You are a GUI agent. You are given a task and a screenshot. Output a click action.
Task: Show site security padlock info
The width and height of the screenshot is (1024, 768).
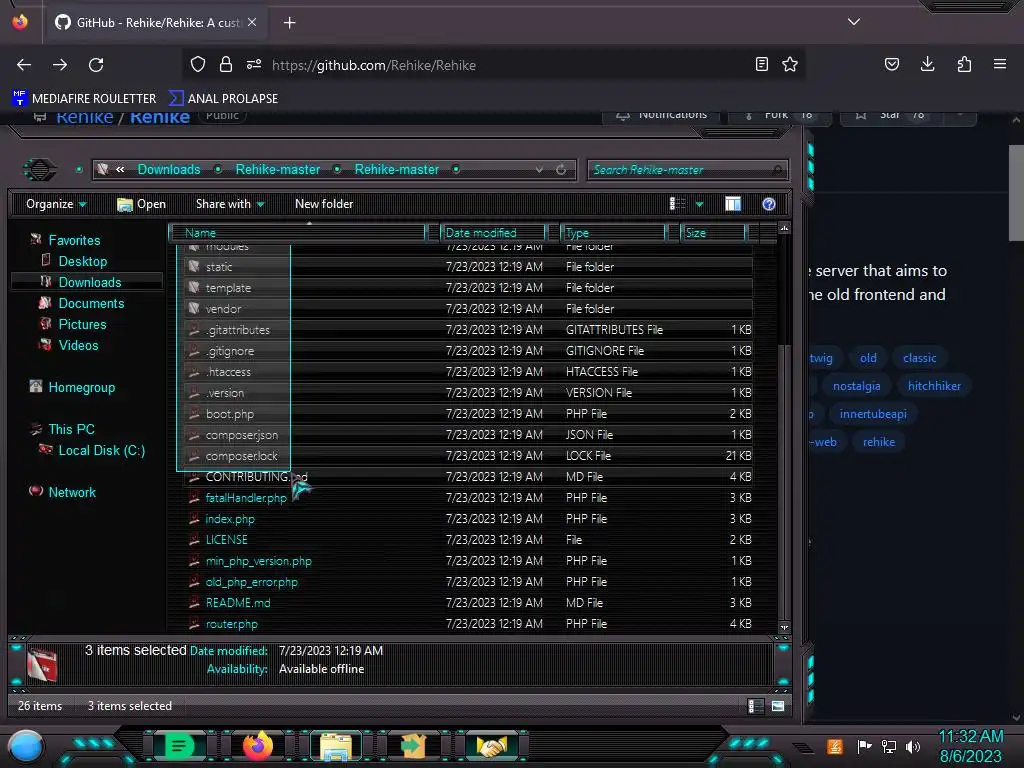click(226, 64)
